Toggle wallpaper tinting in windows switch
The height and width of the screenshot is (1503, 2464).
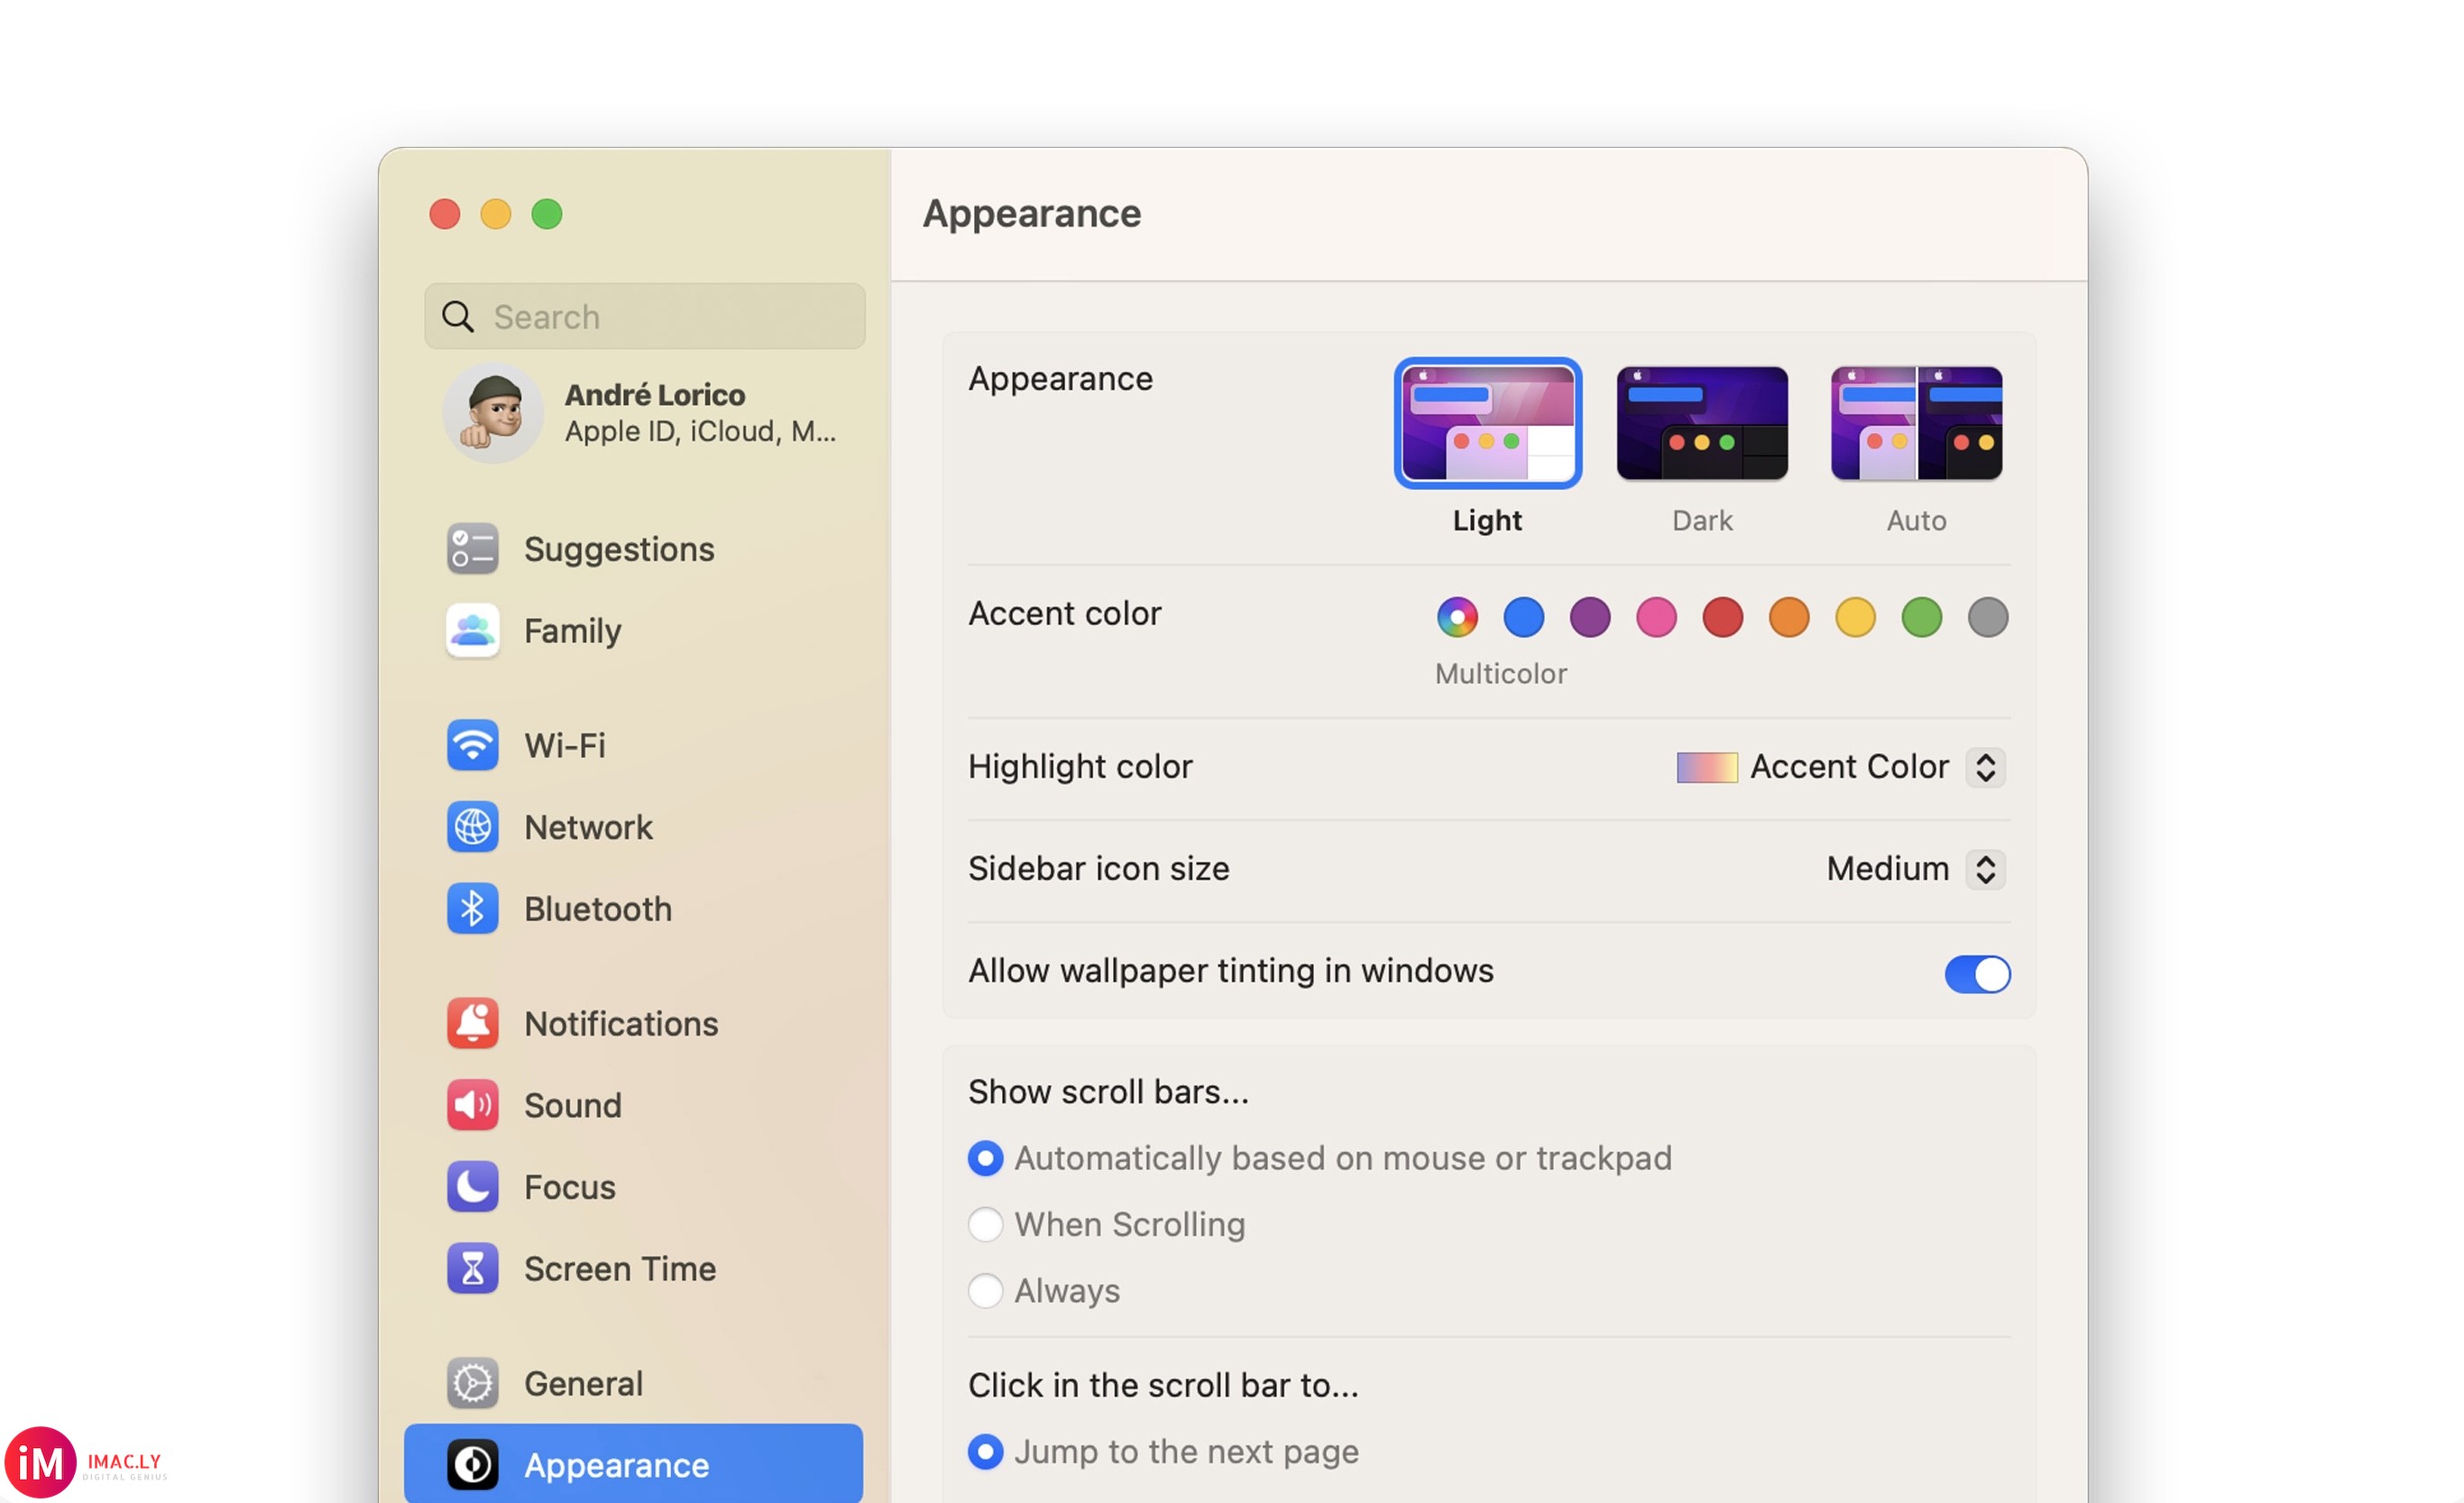[1977, 973]
